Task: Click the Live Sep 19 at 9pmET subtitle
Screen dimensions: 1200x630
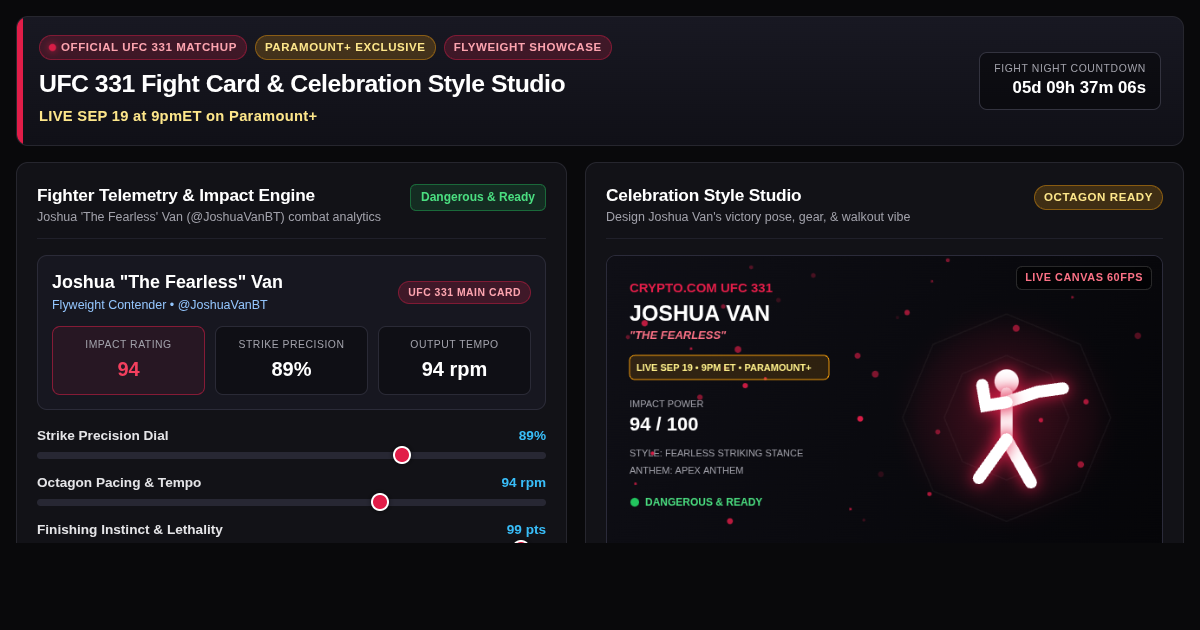Action: pos(178,116)
